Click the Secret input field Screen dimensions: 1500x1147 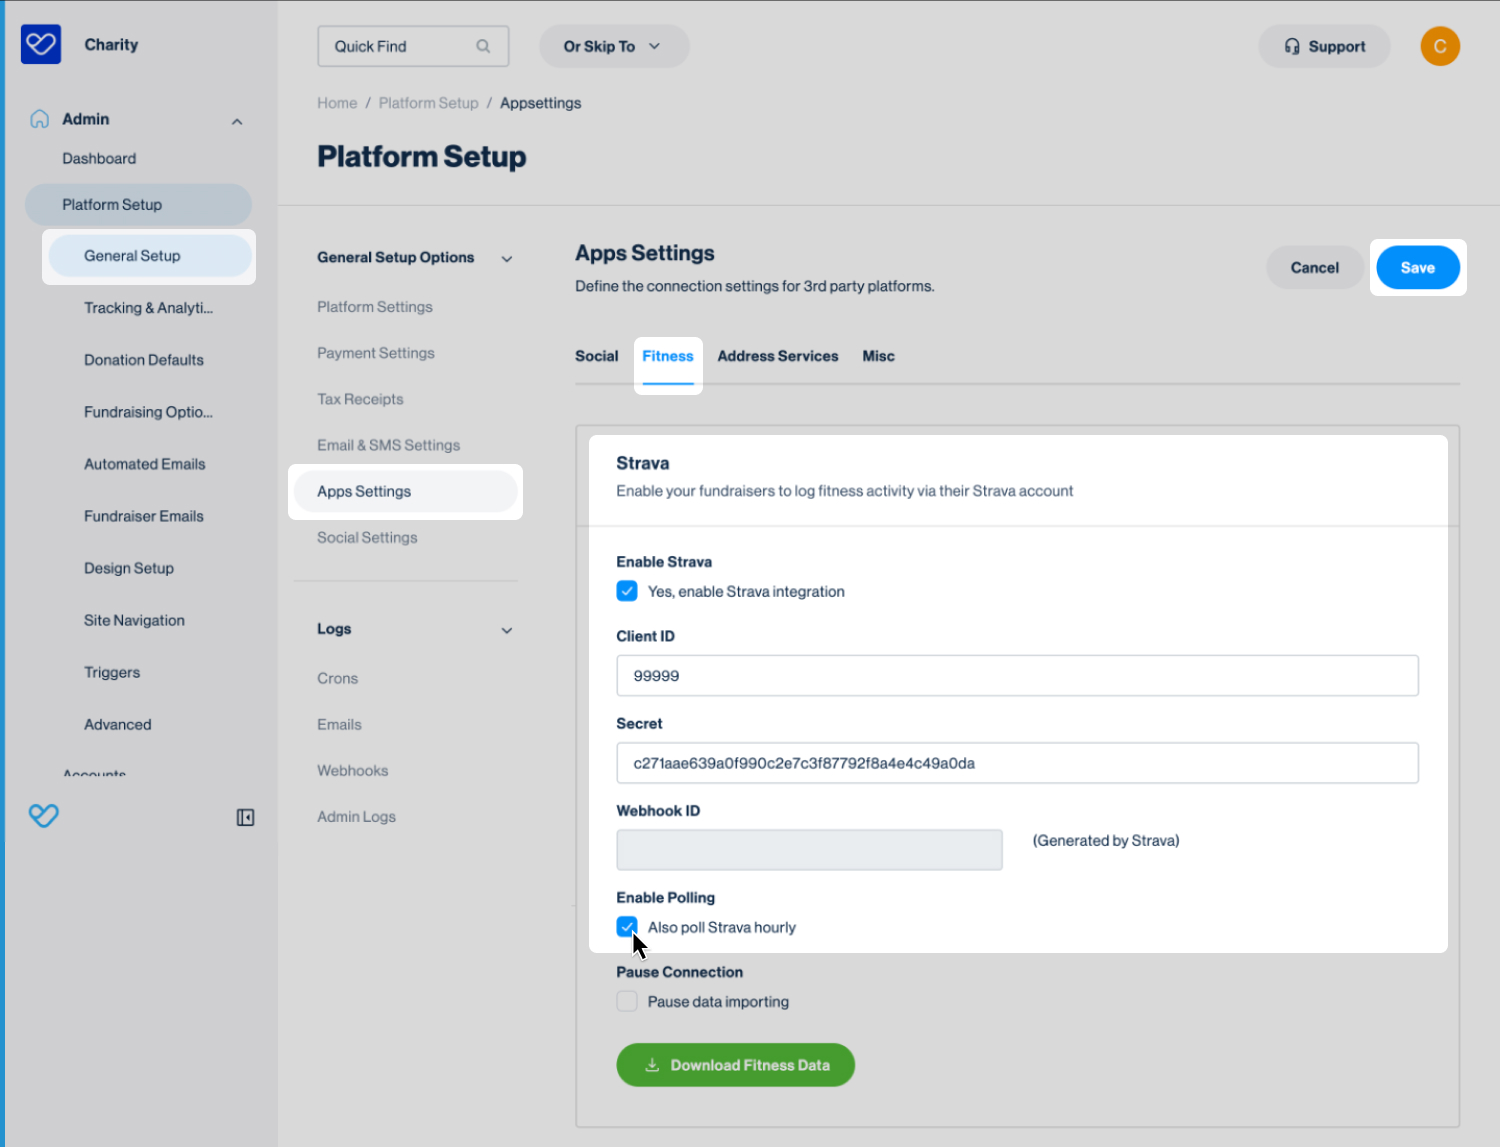[1017, 763]
